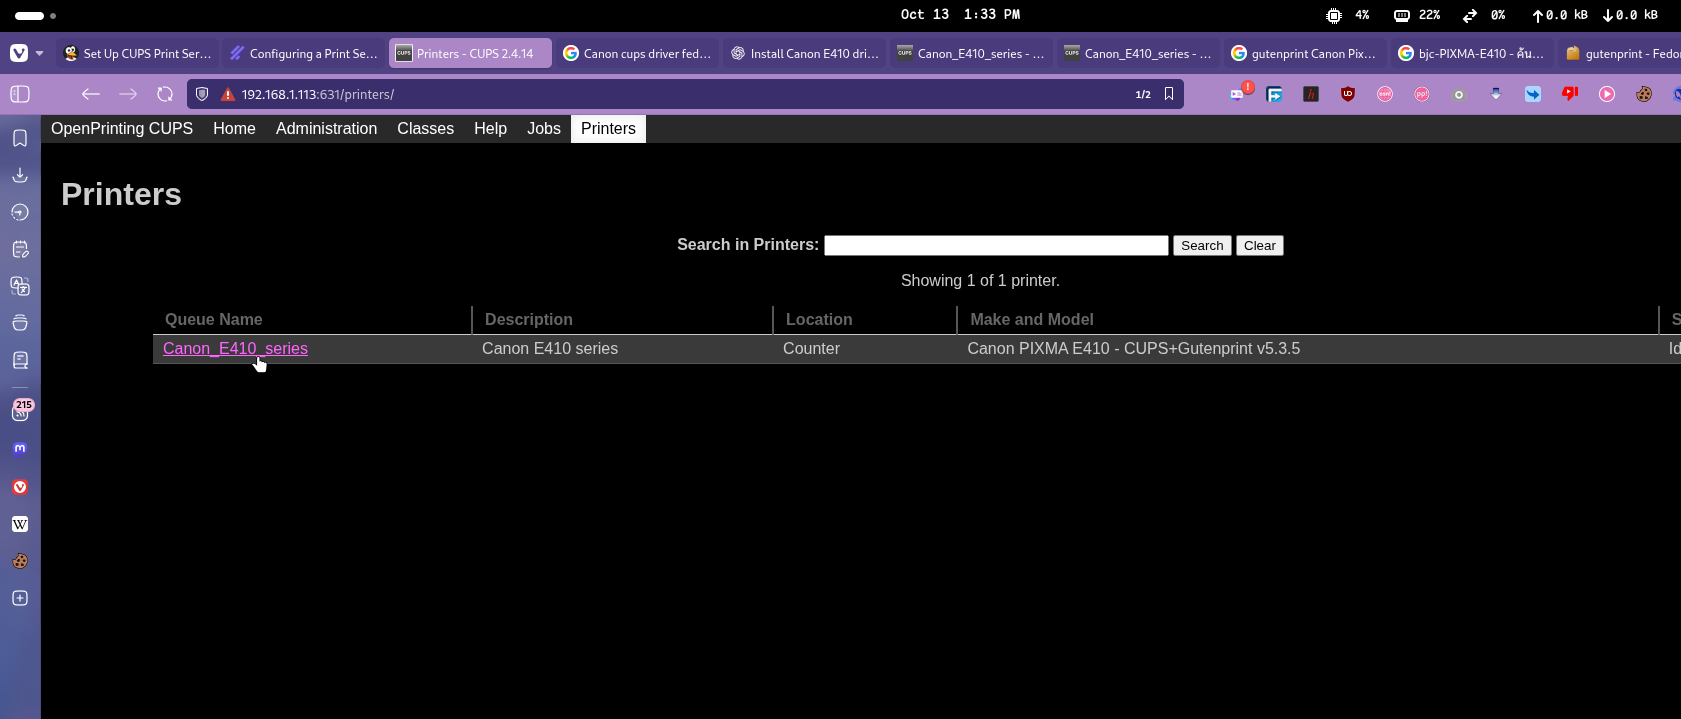Switch to 'Install Canon E410 dri…' tab
The height and width of the screenshot is (719, 1681).
coord(804,54)
